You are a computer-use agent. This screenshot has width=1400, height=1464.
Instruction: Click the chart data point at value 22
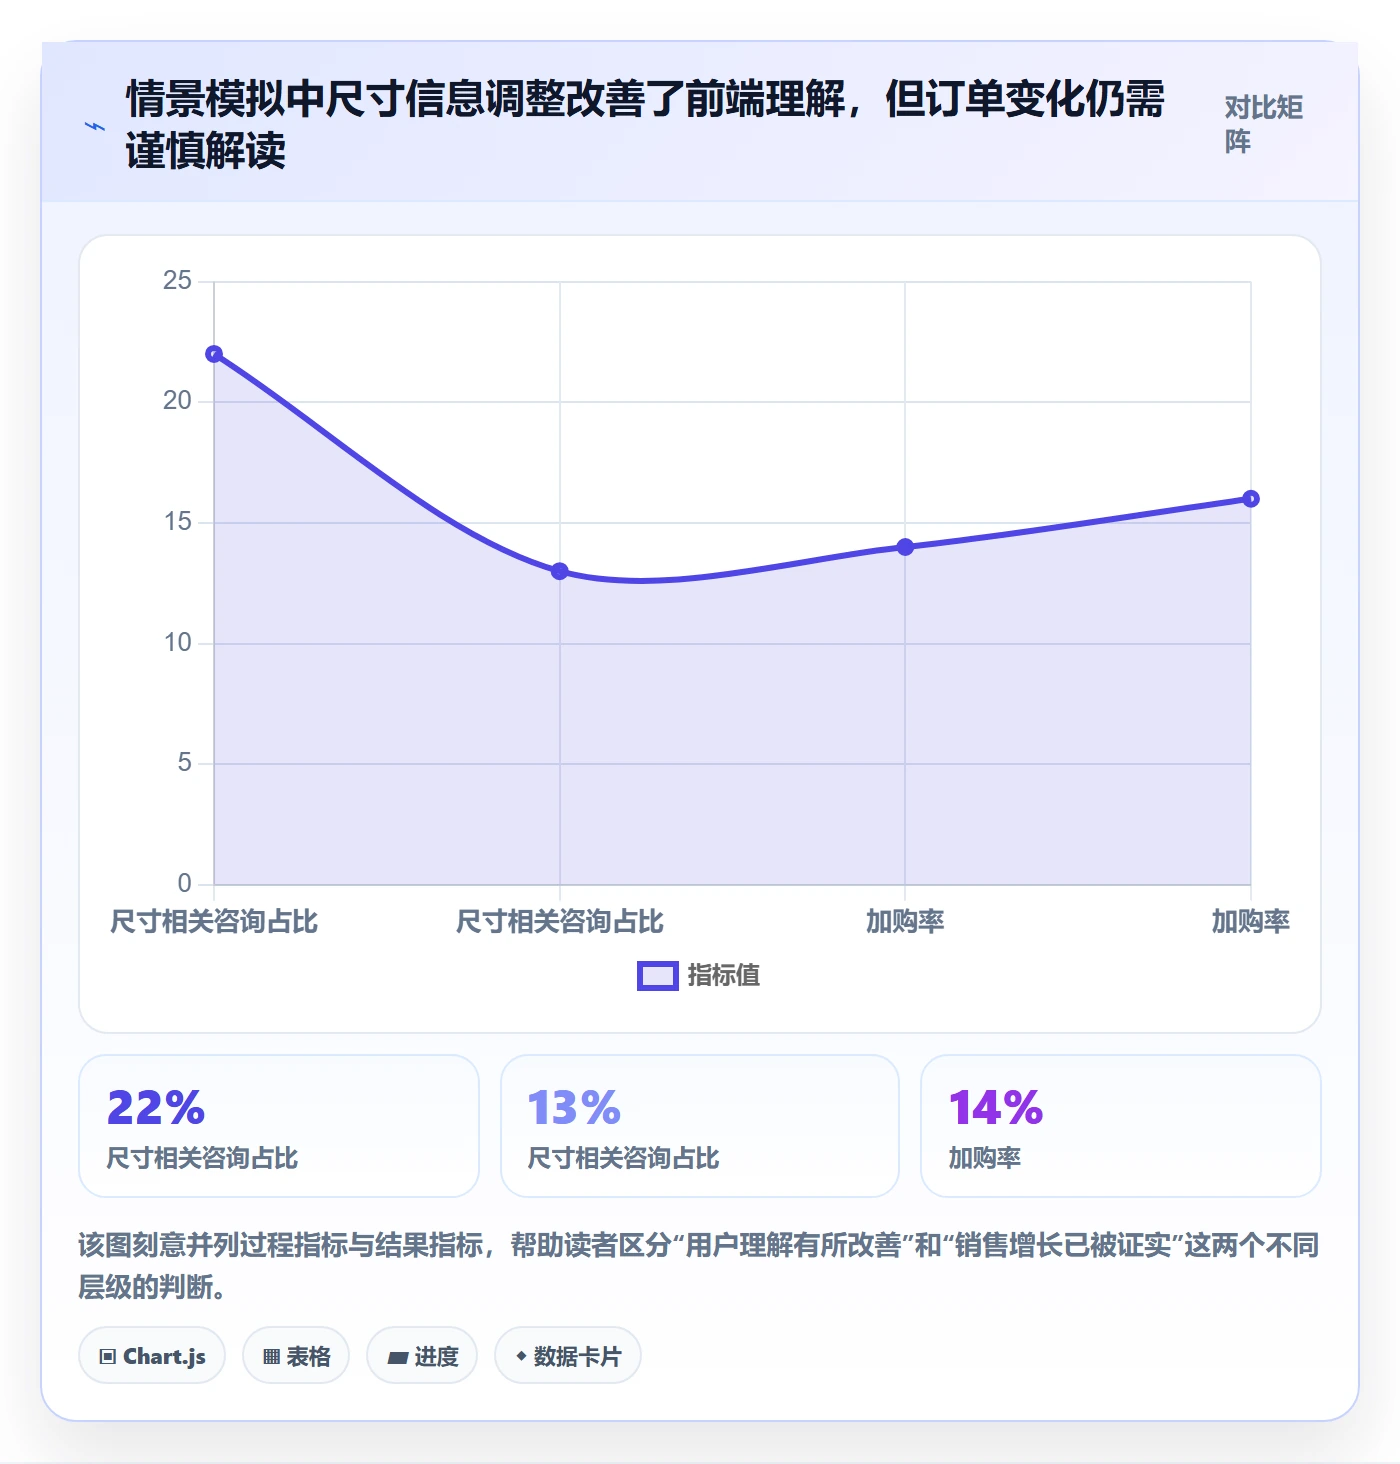pyautogui.click(x=214, y=354)
